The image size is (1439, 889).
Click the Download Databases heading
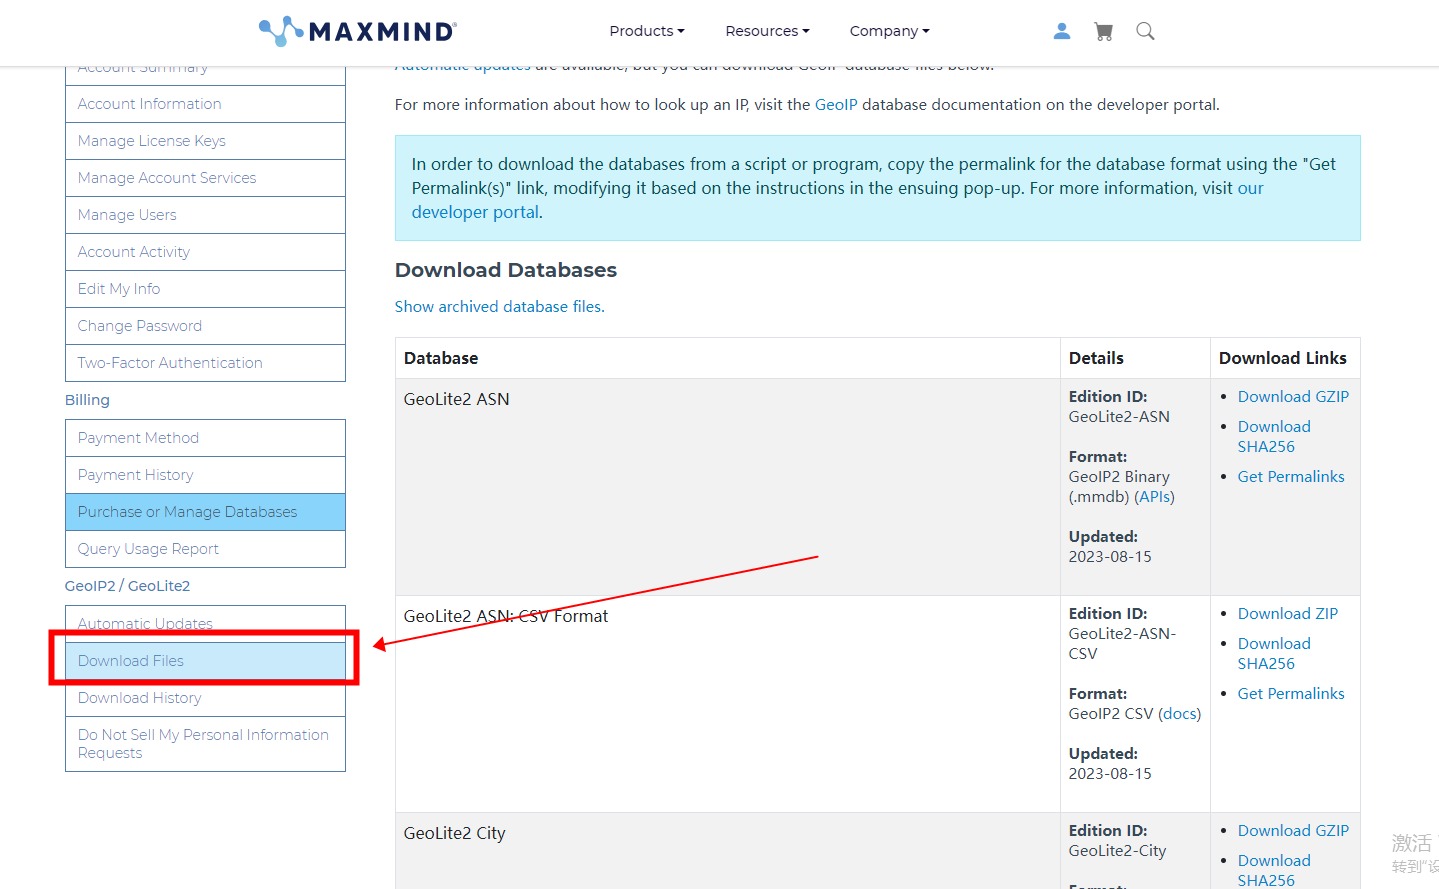[x=506, y=270]
